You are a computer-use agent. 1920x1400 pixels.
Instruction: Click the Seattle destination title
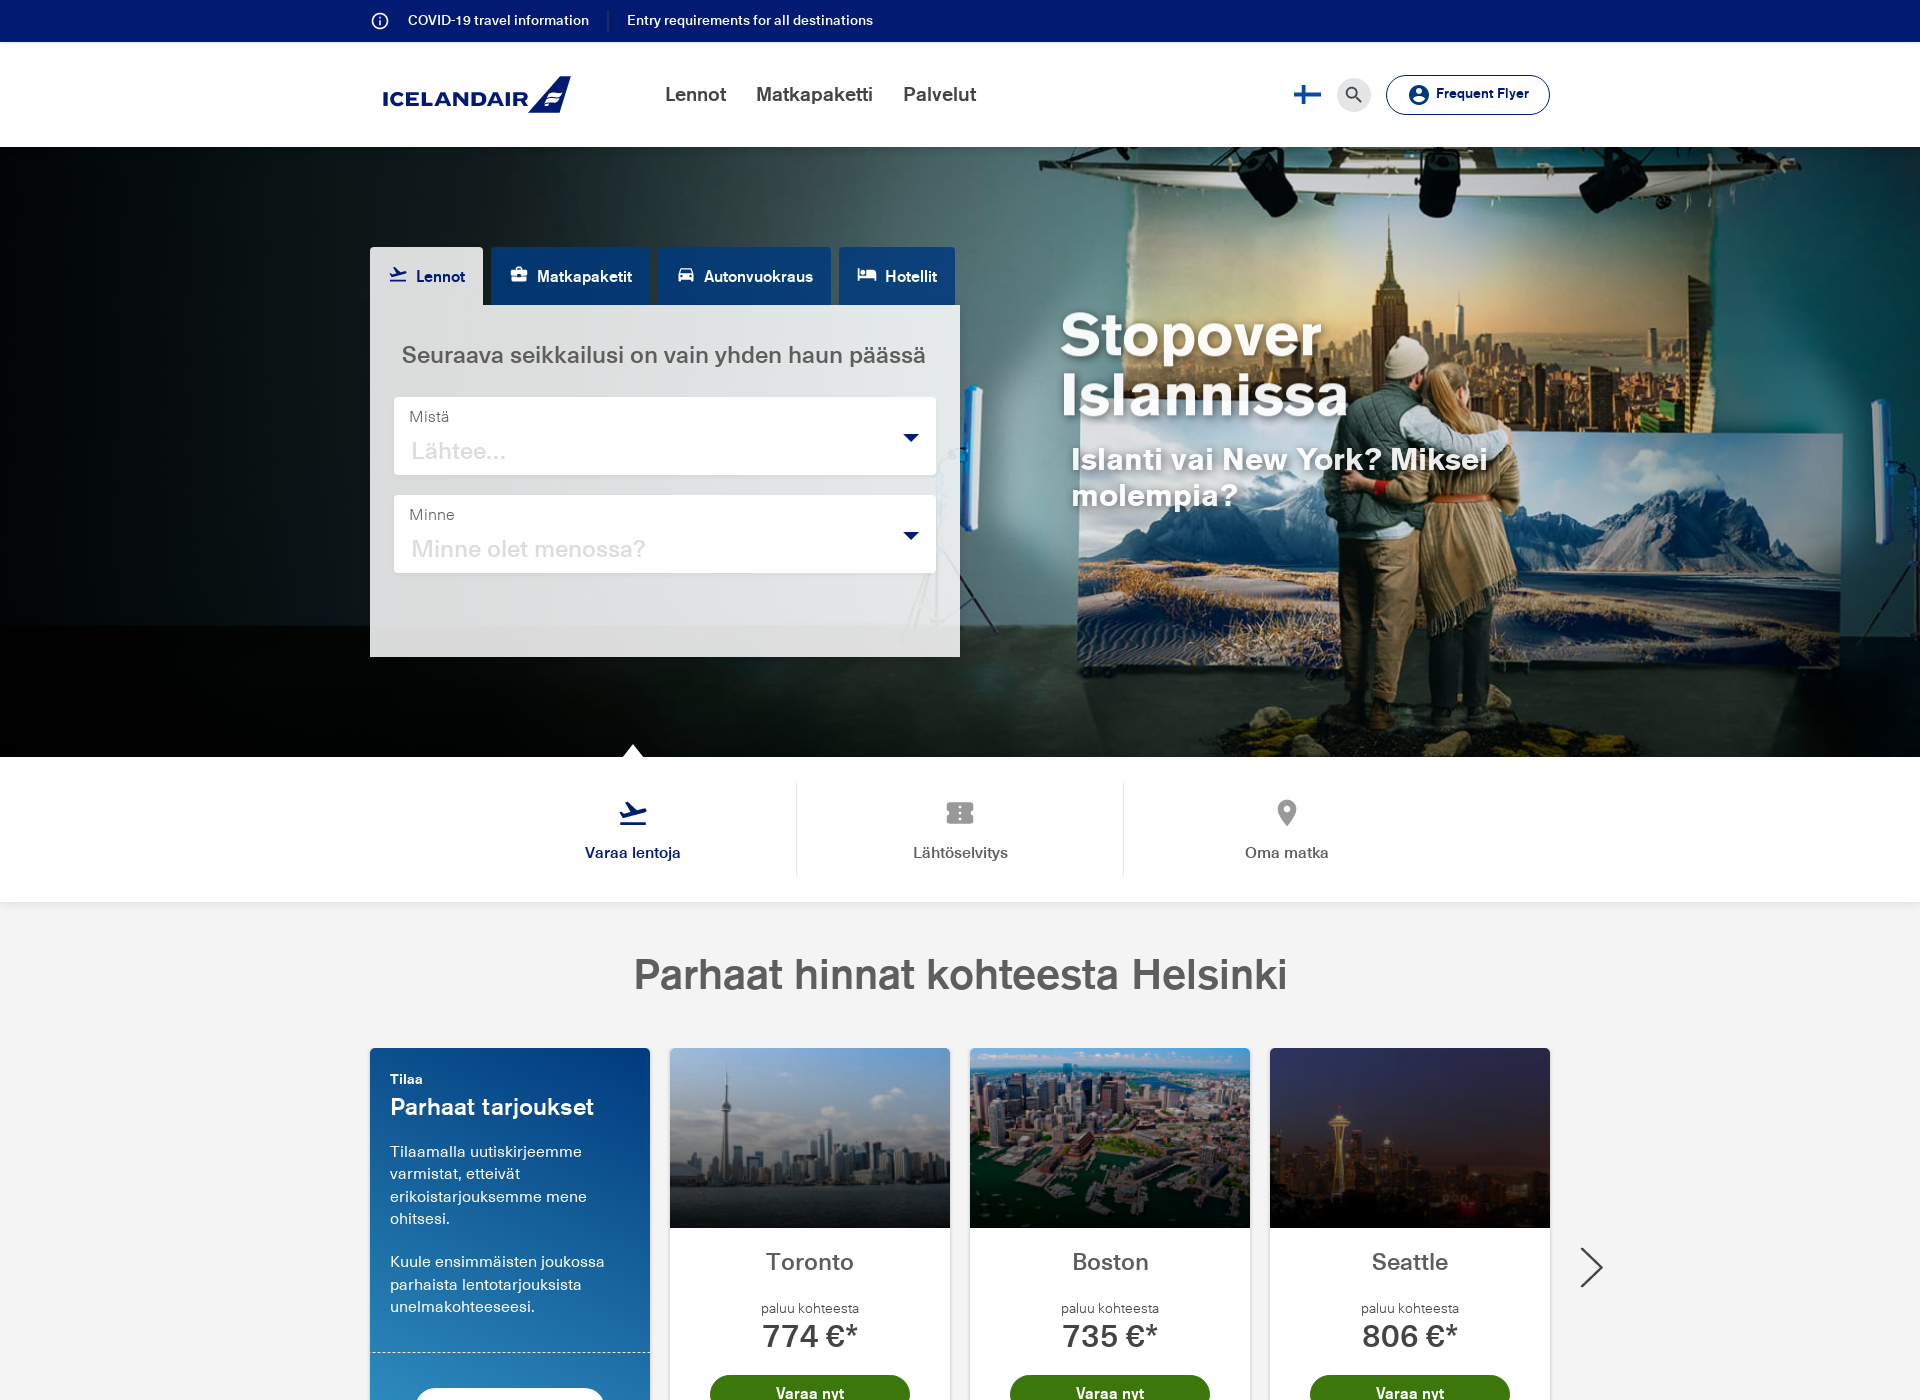pos(1410,1262)
